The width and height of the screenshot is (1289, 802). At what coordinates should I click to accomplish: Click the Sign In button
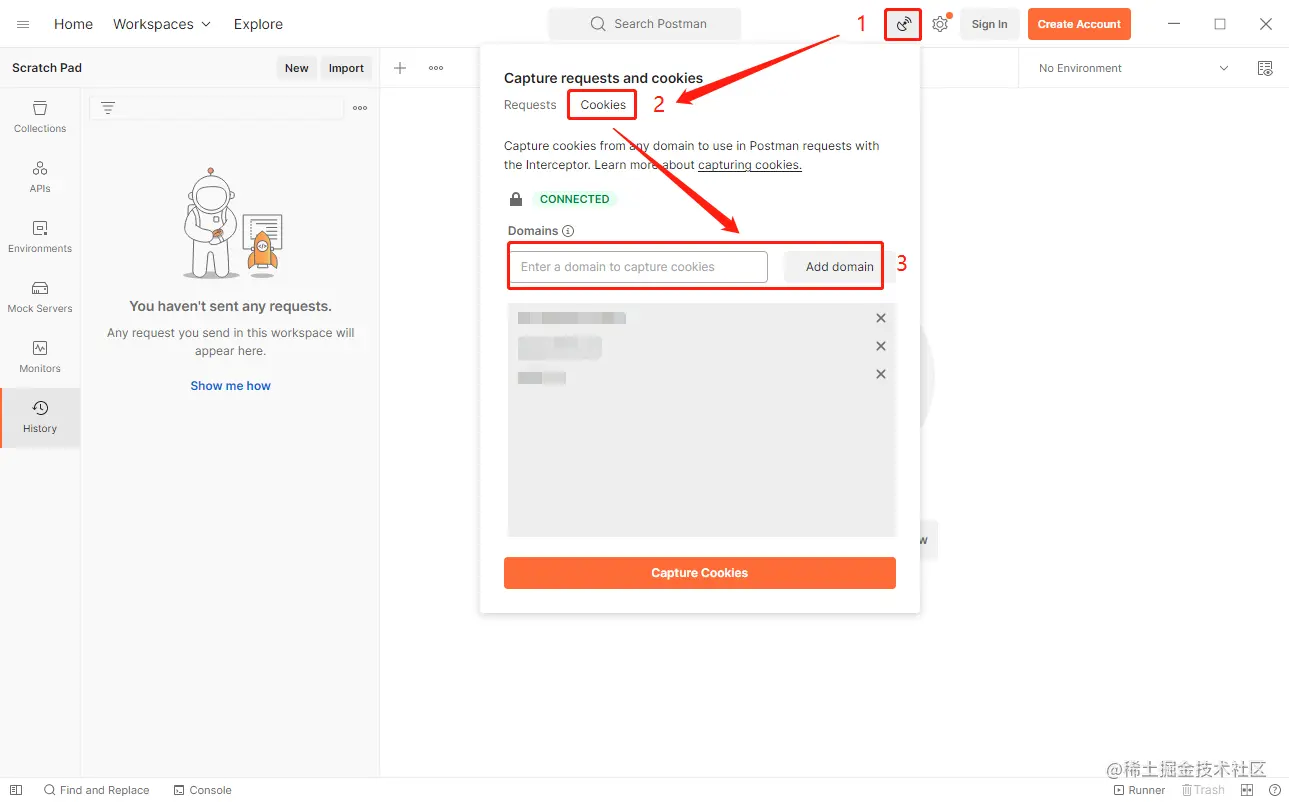(x=989, y=24)
